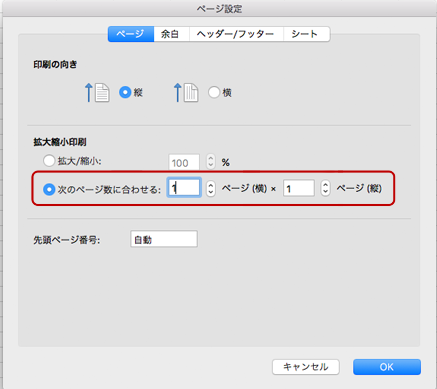This screenshot has height=389, width=437.
Task: Choose the 拡大/縮小 radio button
Action: click(49, 161)
